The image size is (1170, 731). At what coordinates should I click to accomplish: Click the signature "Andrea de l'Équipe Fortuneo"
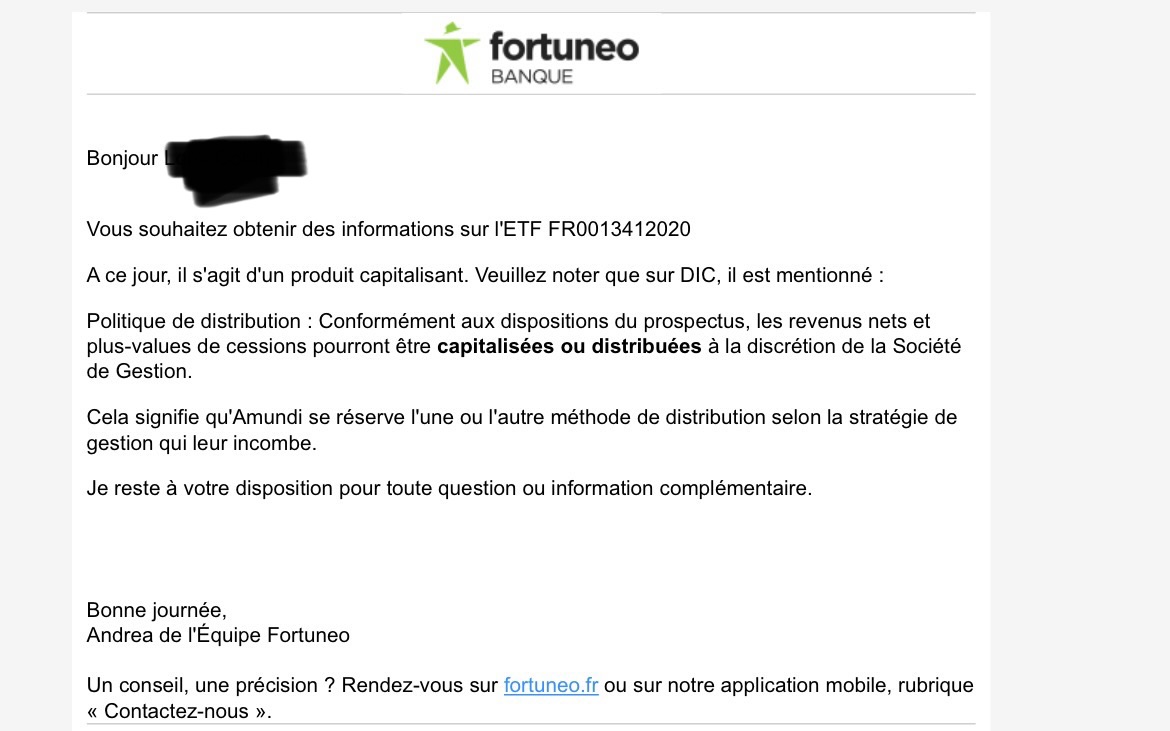(218, 635)
